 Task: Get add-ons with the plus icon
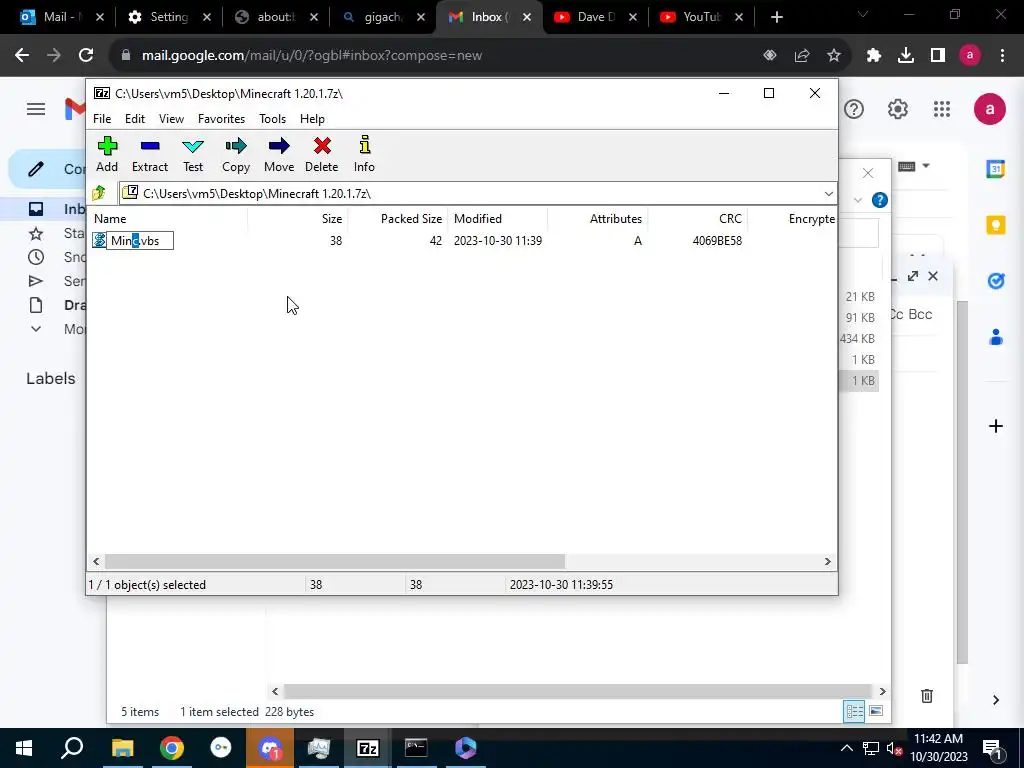click(x=996, y=426)
